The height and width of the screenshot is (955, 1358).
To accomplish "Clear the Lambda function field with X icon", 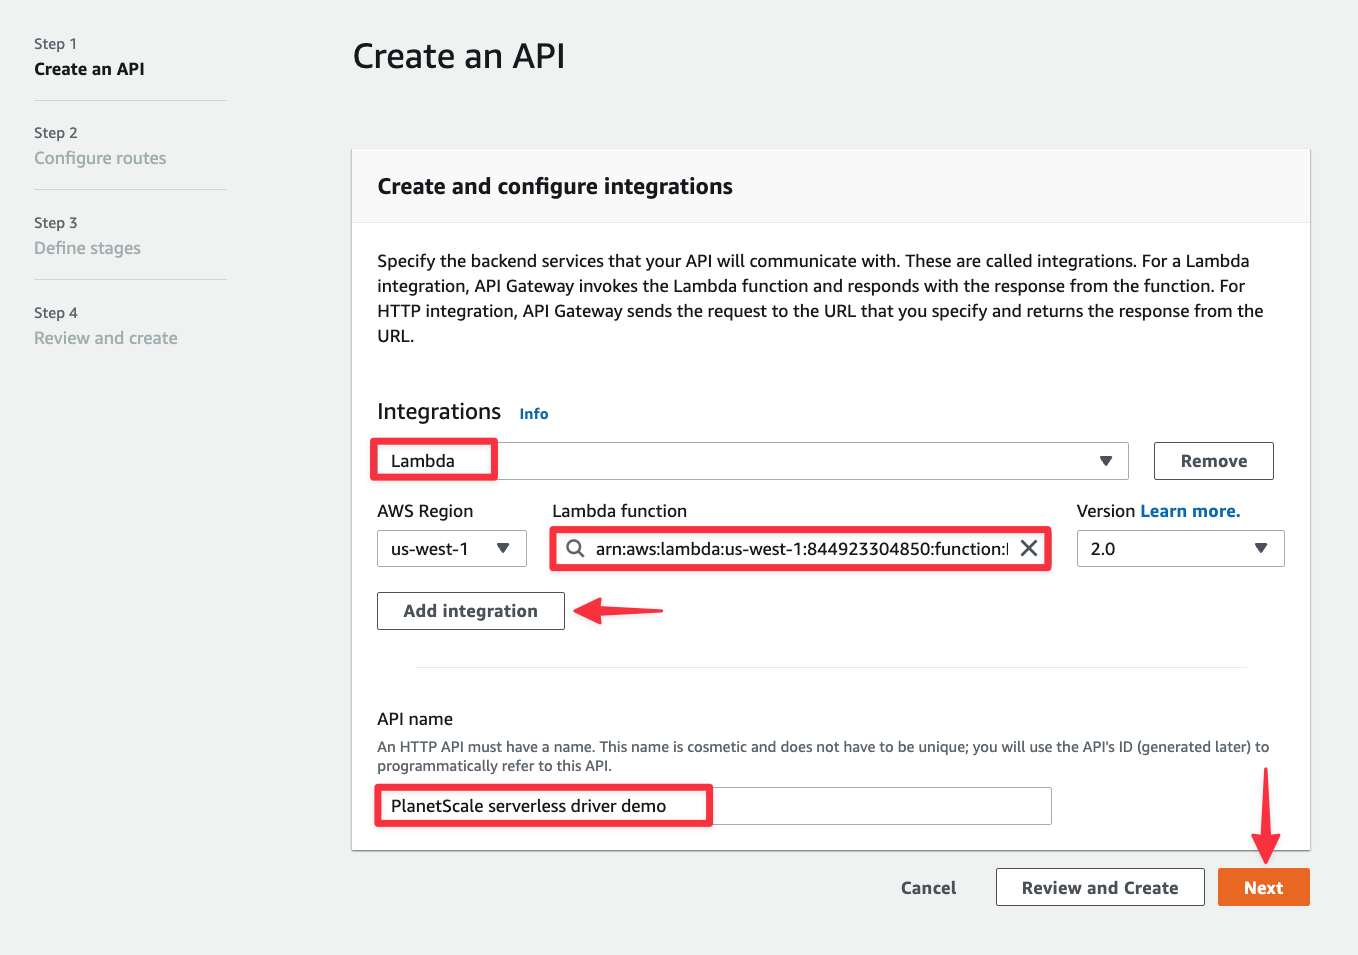I will pyautogui.click(x=1028, y=548).
